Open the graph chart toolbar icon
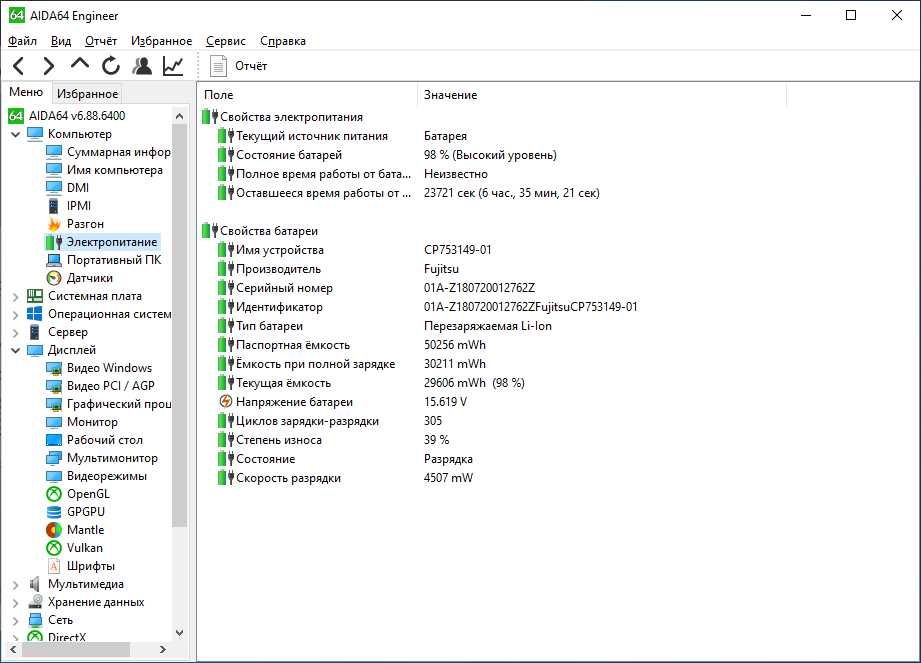The width and height of the screenshot is (921, 663). (173, 66)
